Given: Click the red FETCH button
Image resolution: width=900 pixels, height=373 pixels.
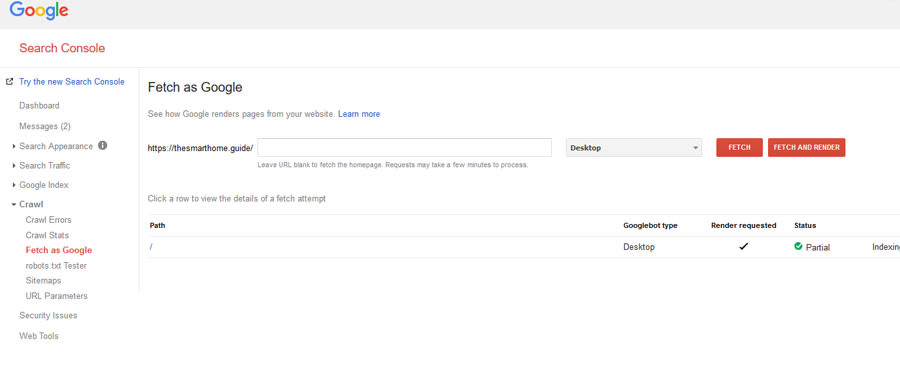Looking at the screenshot, I should [739, 147].
